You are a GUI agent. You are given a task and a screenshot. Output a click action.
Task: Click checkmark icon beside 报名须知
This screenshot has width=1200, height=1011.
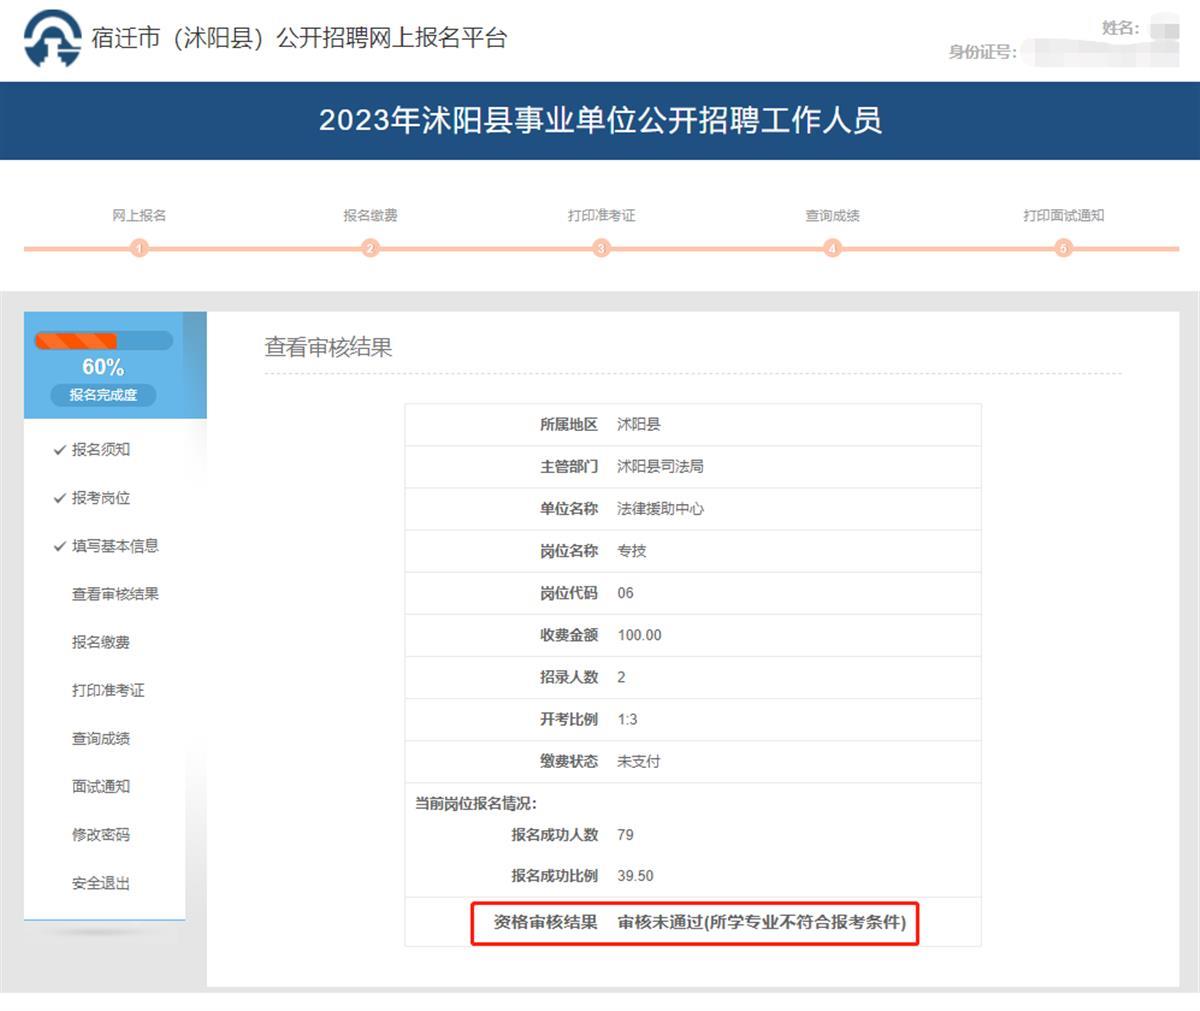coord(59,450)
